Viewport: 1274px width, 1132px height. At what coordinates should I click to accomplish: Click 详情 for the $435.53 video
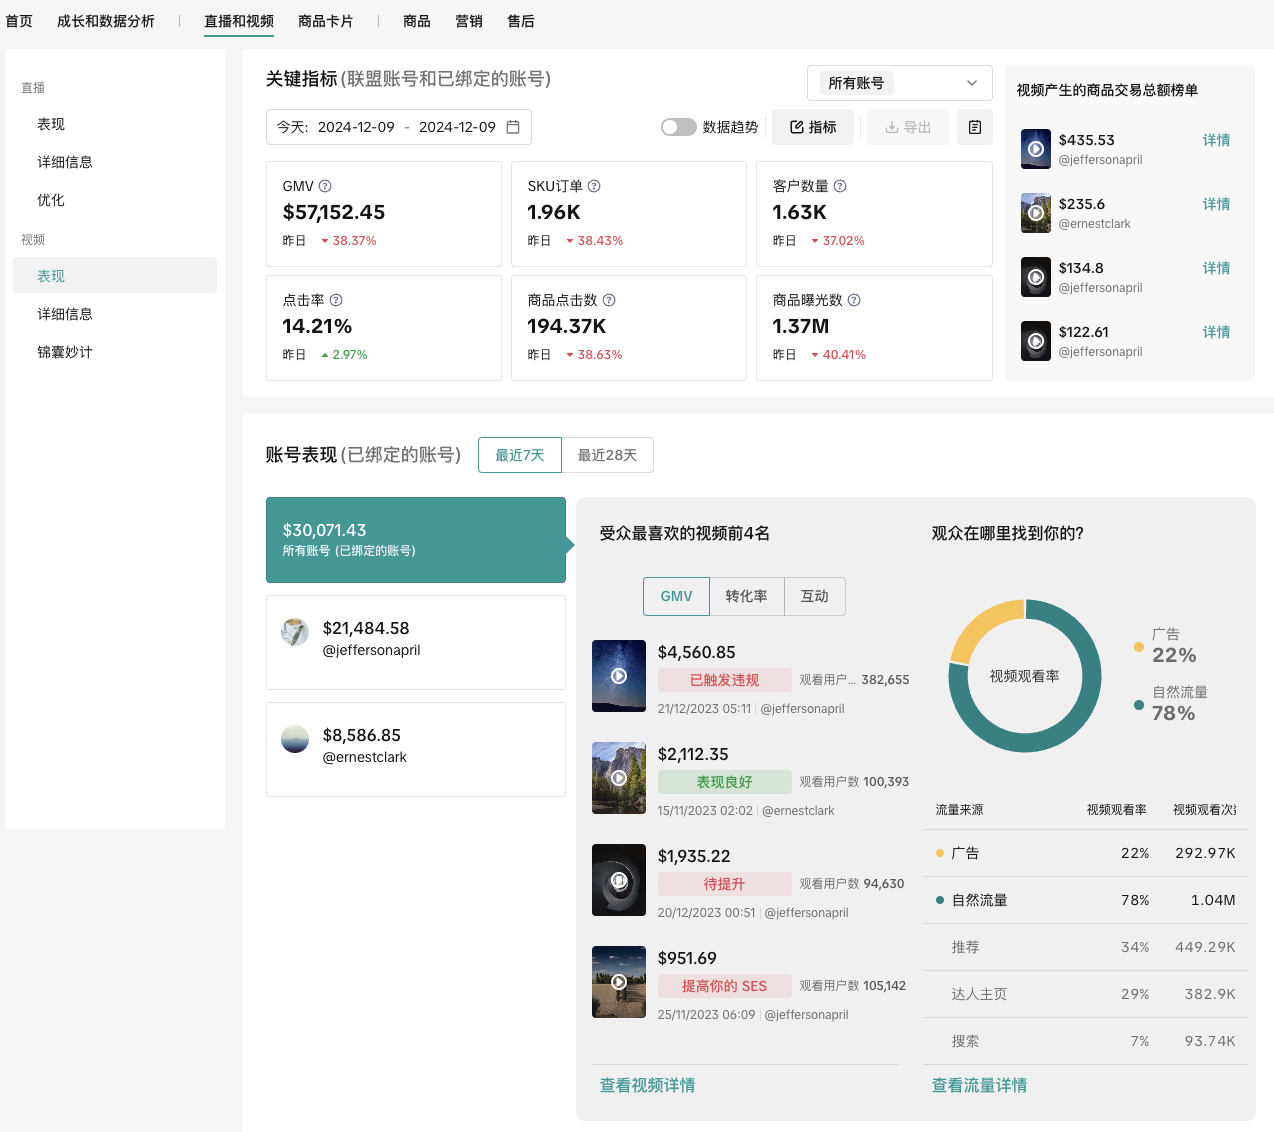pos(1216,140)
